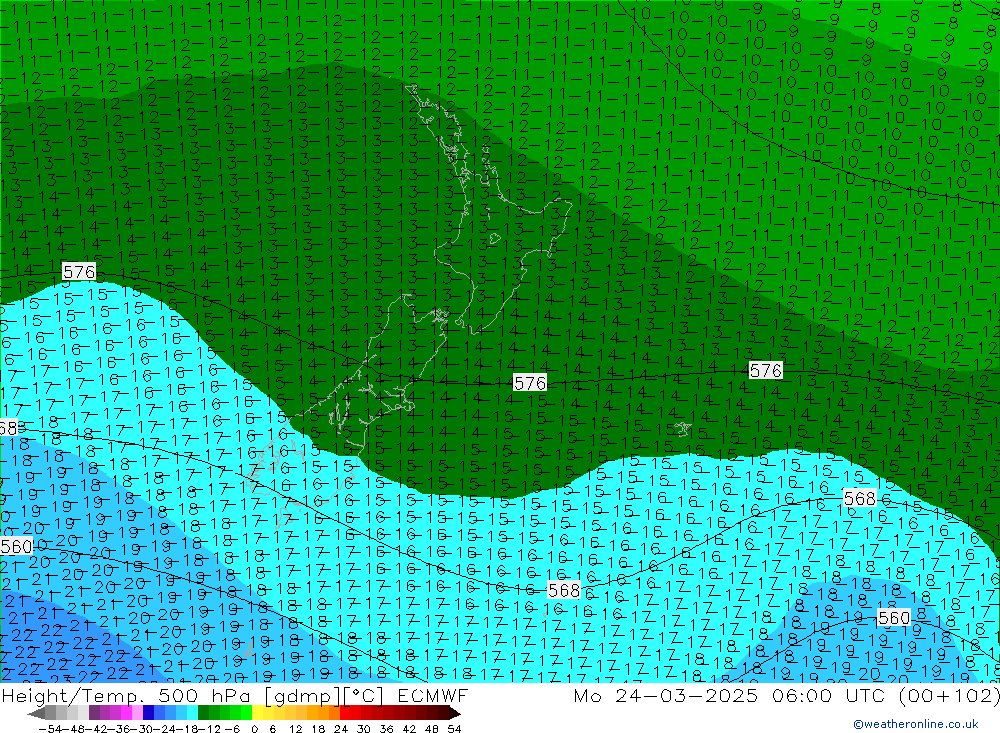Click the 560 label in the southeast corner
The width and height of the screenshot is (1000, 733).
893,618
